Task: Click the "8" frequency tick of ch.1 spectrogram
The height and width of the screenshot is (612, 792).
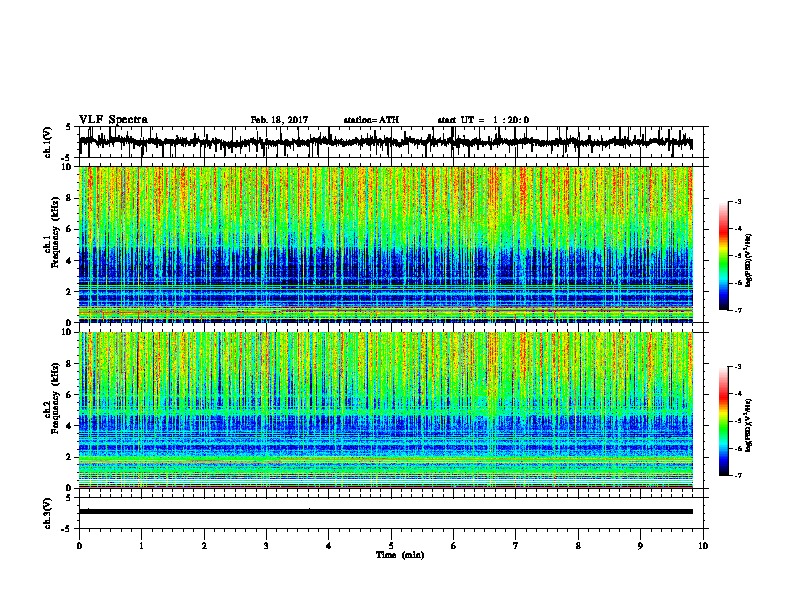Action: pyautogui.click(x=70, y=198)
